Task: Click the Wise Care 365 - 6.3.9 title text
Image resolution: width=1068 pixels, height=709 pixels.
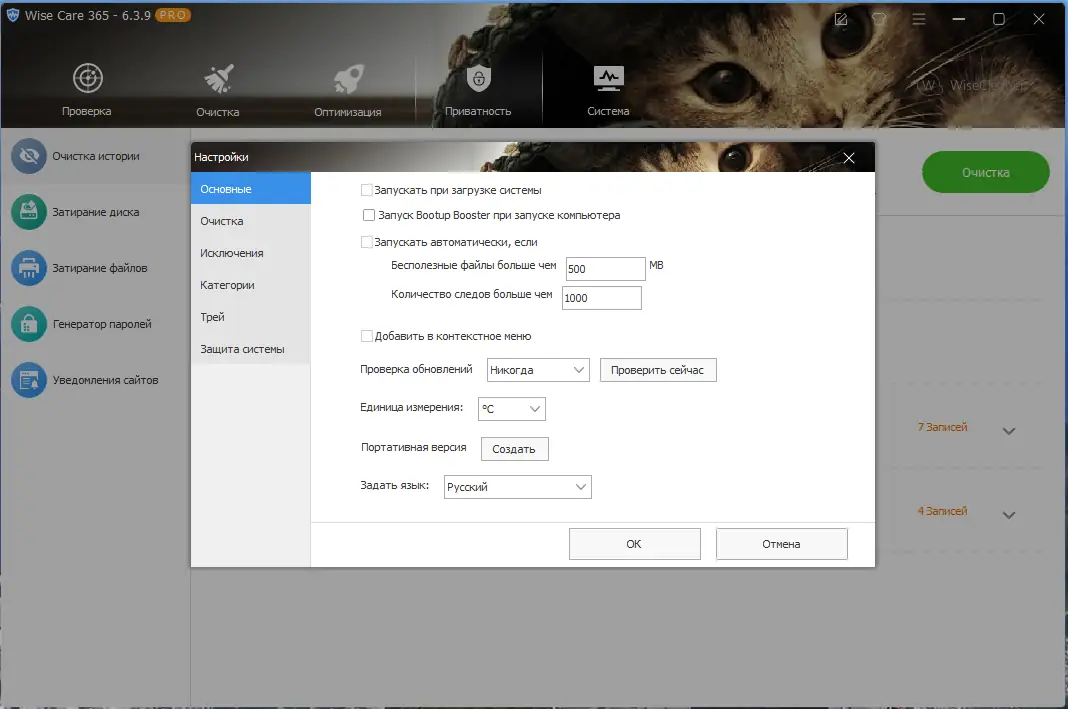Action: [88, 15]
